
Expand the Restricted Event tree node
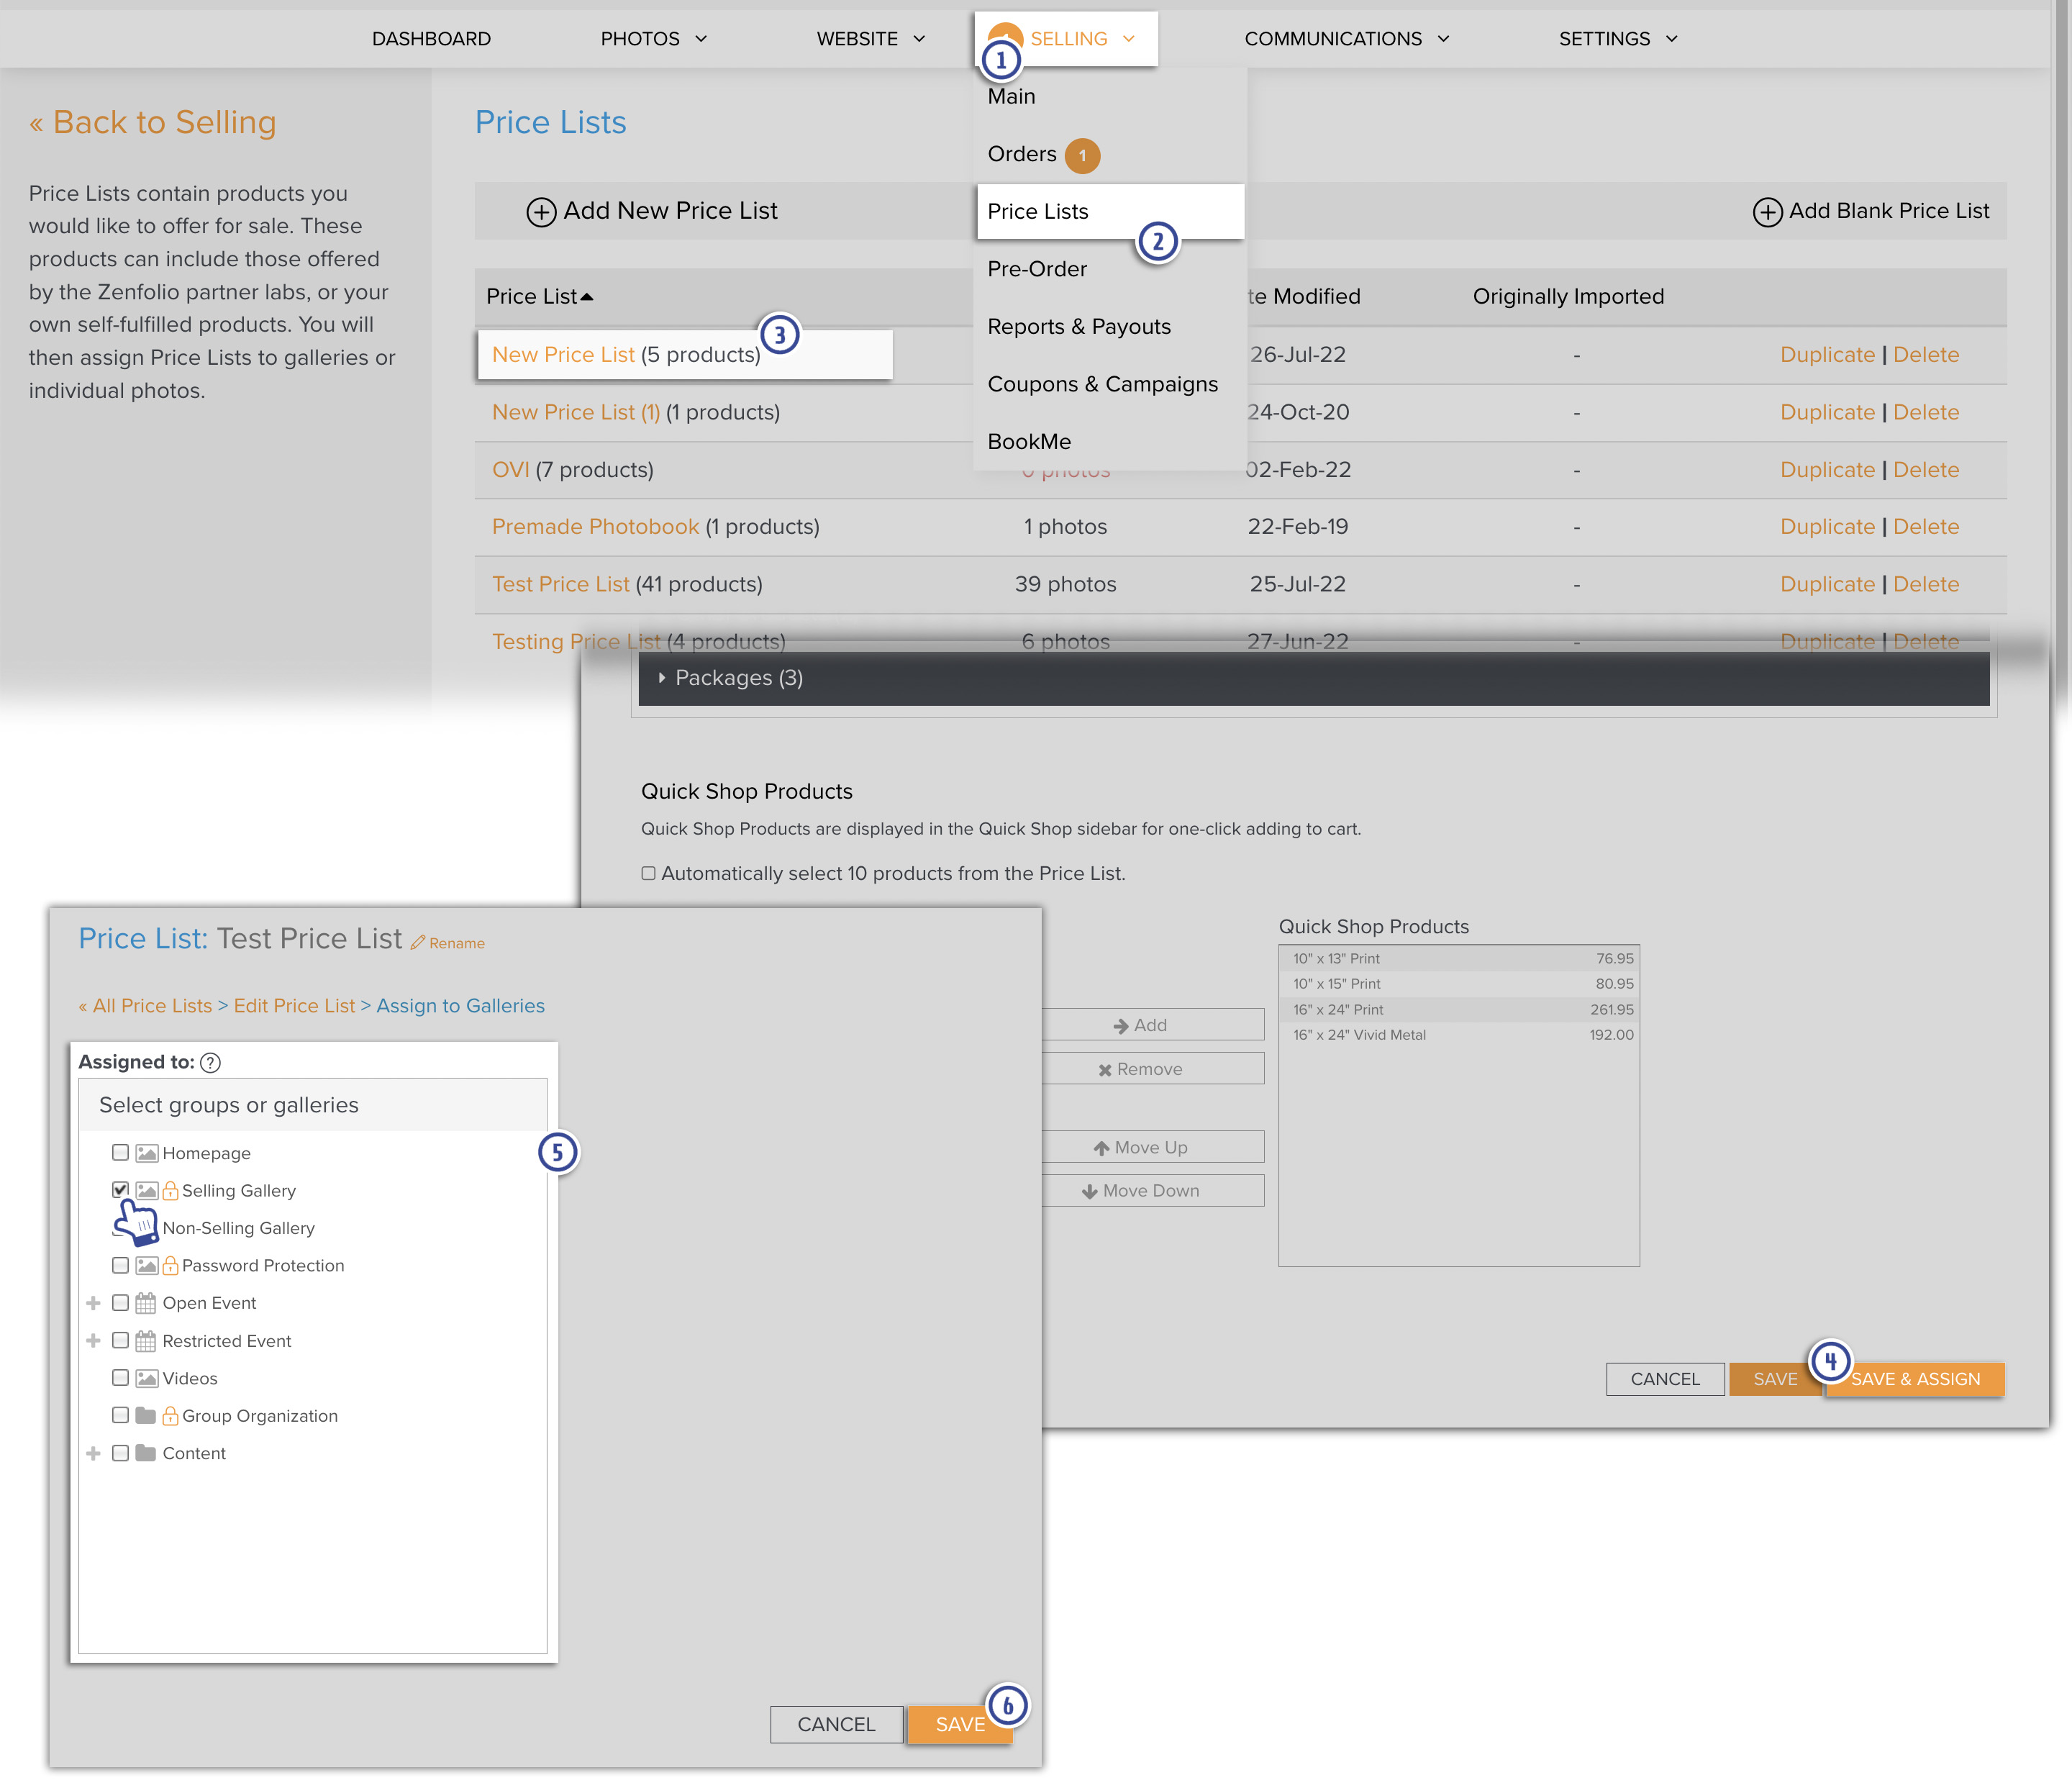click(93, 1341)
